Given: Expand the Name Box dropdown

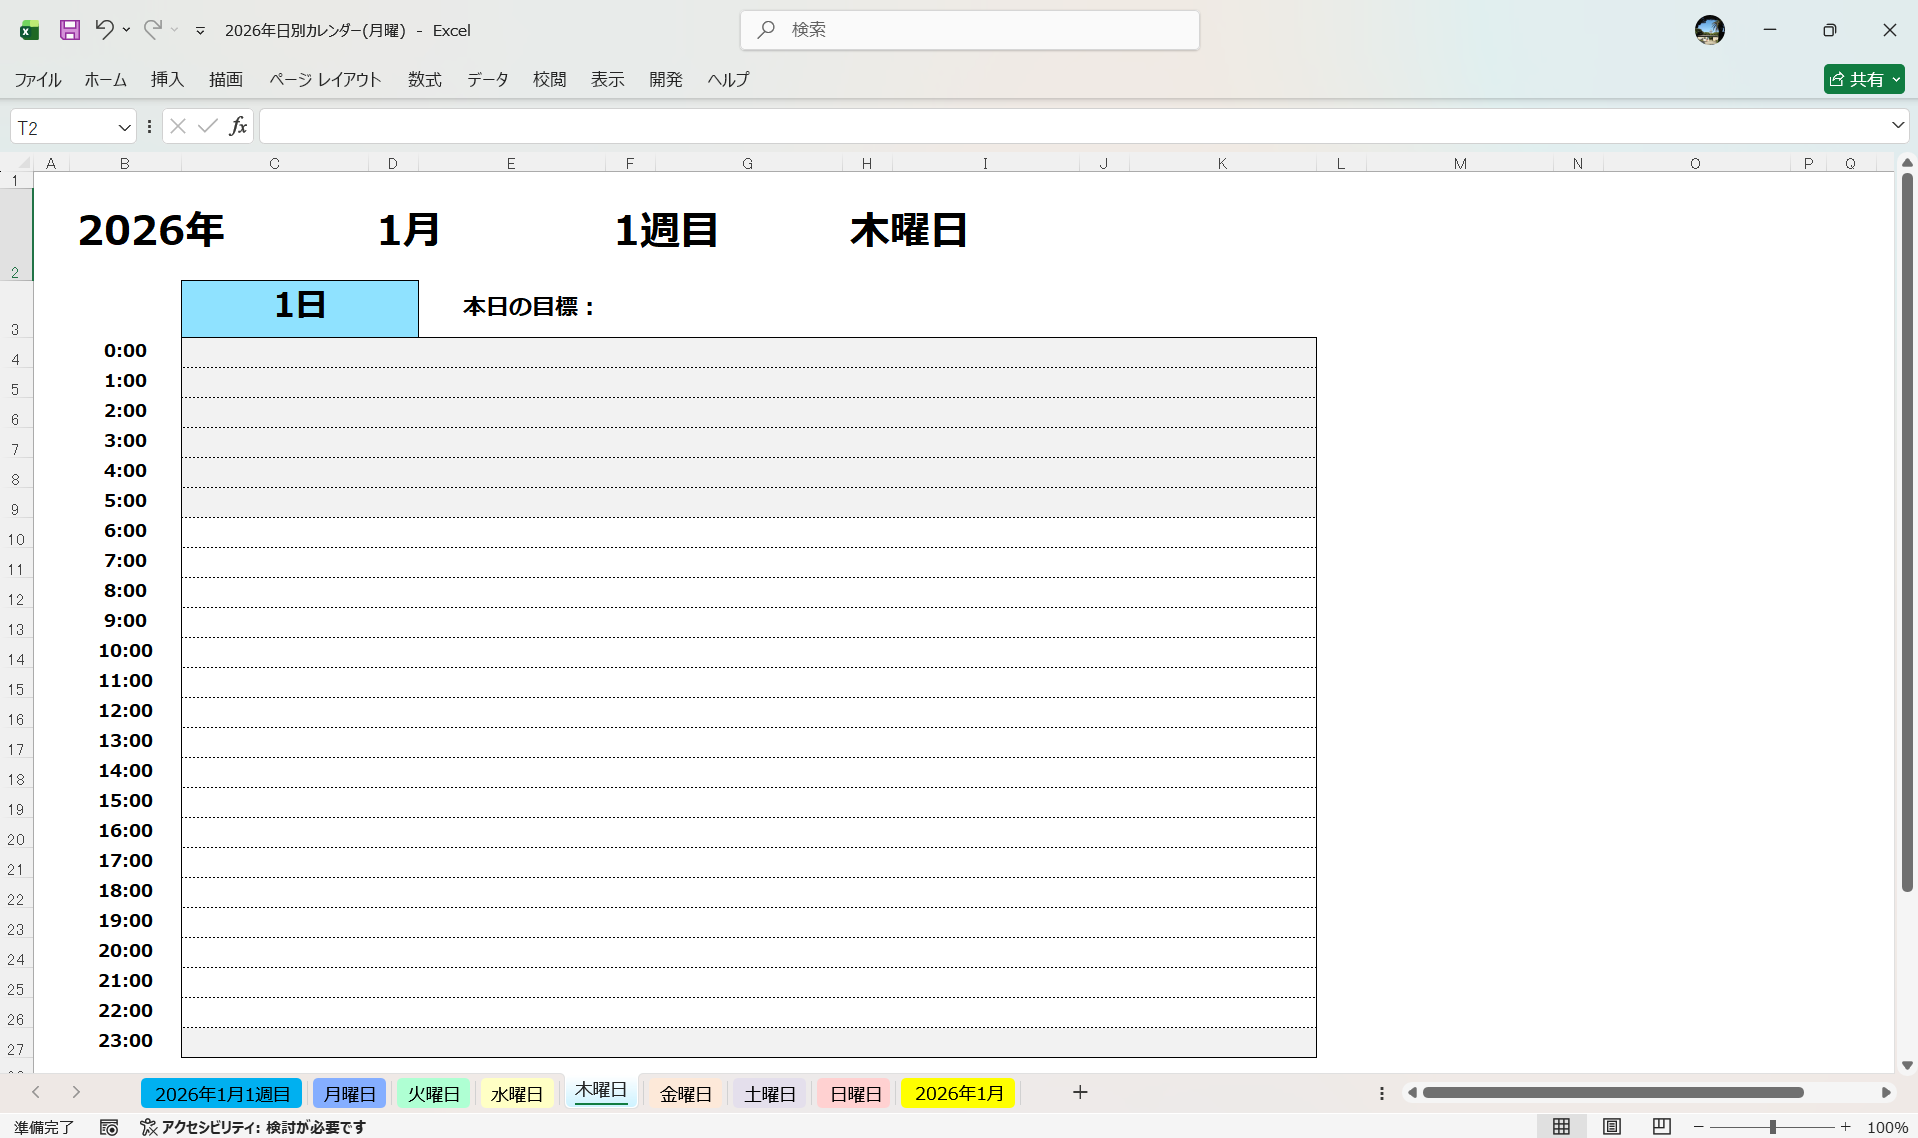Looking at the screenshot, I should [124, 127].
